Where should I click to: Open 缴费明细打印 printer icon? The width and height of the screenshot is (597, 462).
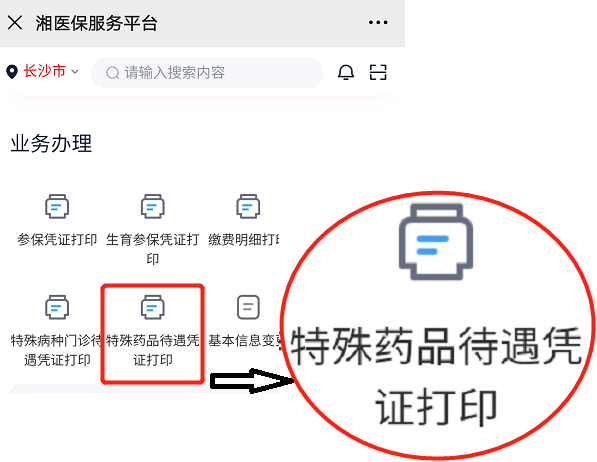pos(248,206)
